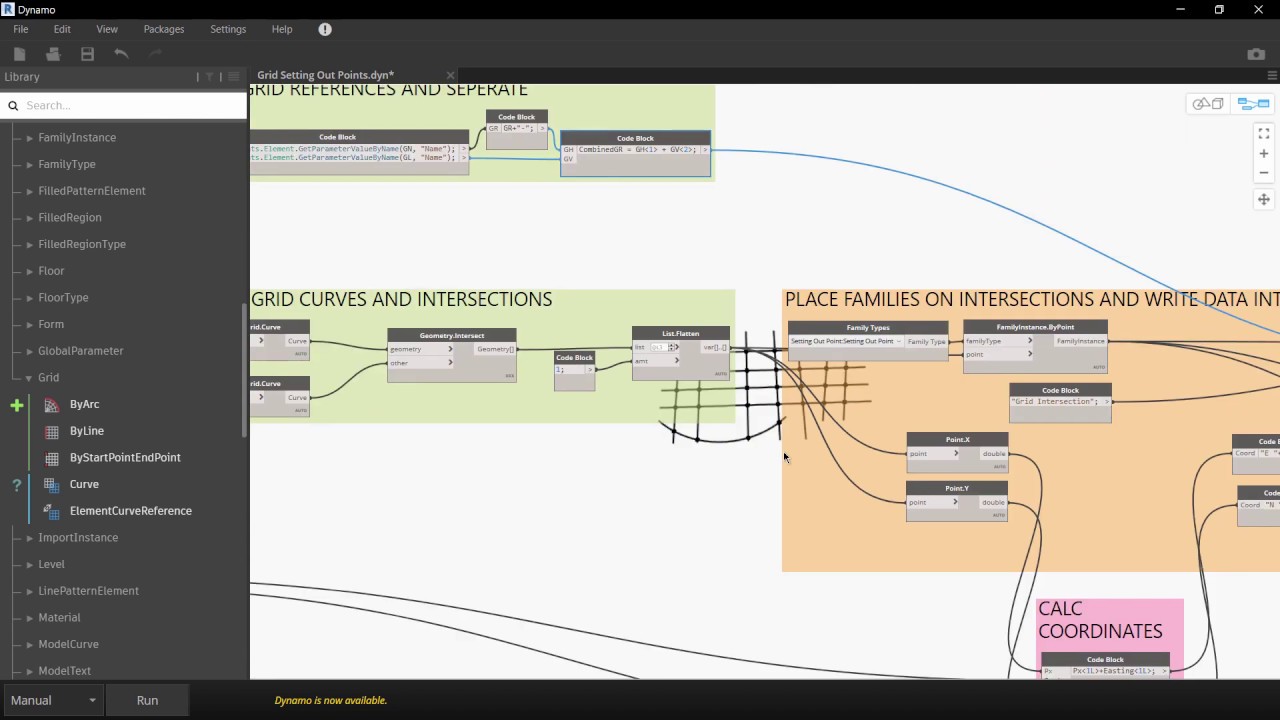Zoom in on the graph canvas

click(1264, 154)
